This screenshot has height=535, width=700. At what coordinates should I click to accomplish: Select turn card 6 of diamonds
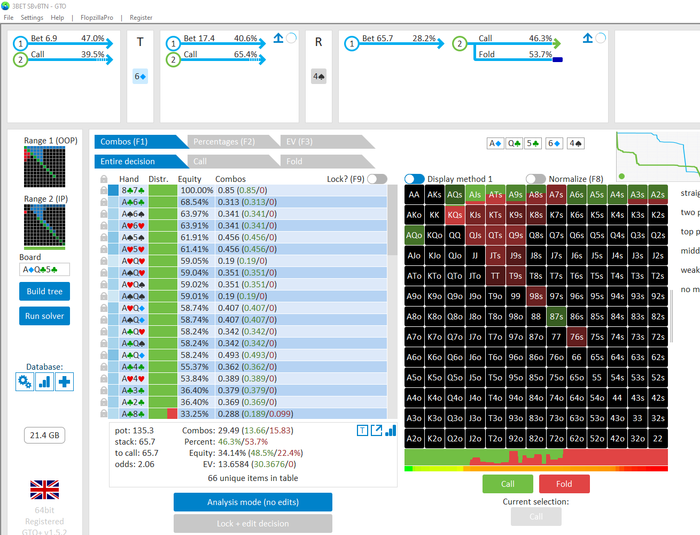(x=140, y=76)
